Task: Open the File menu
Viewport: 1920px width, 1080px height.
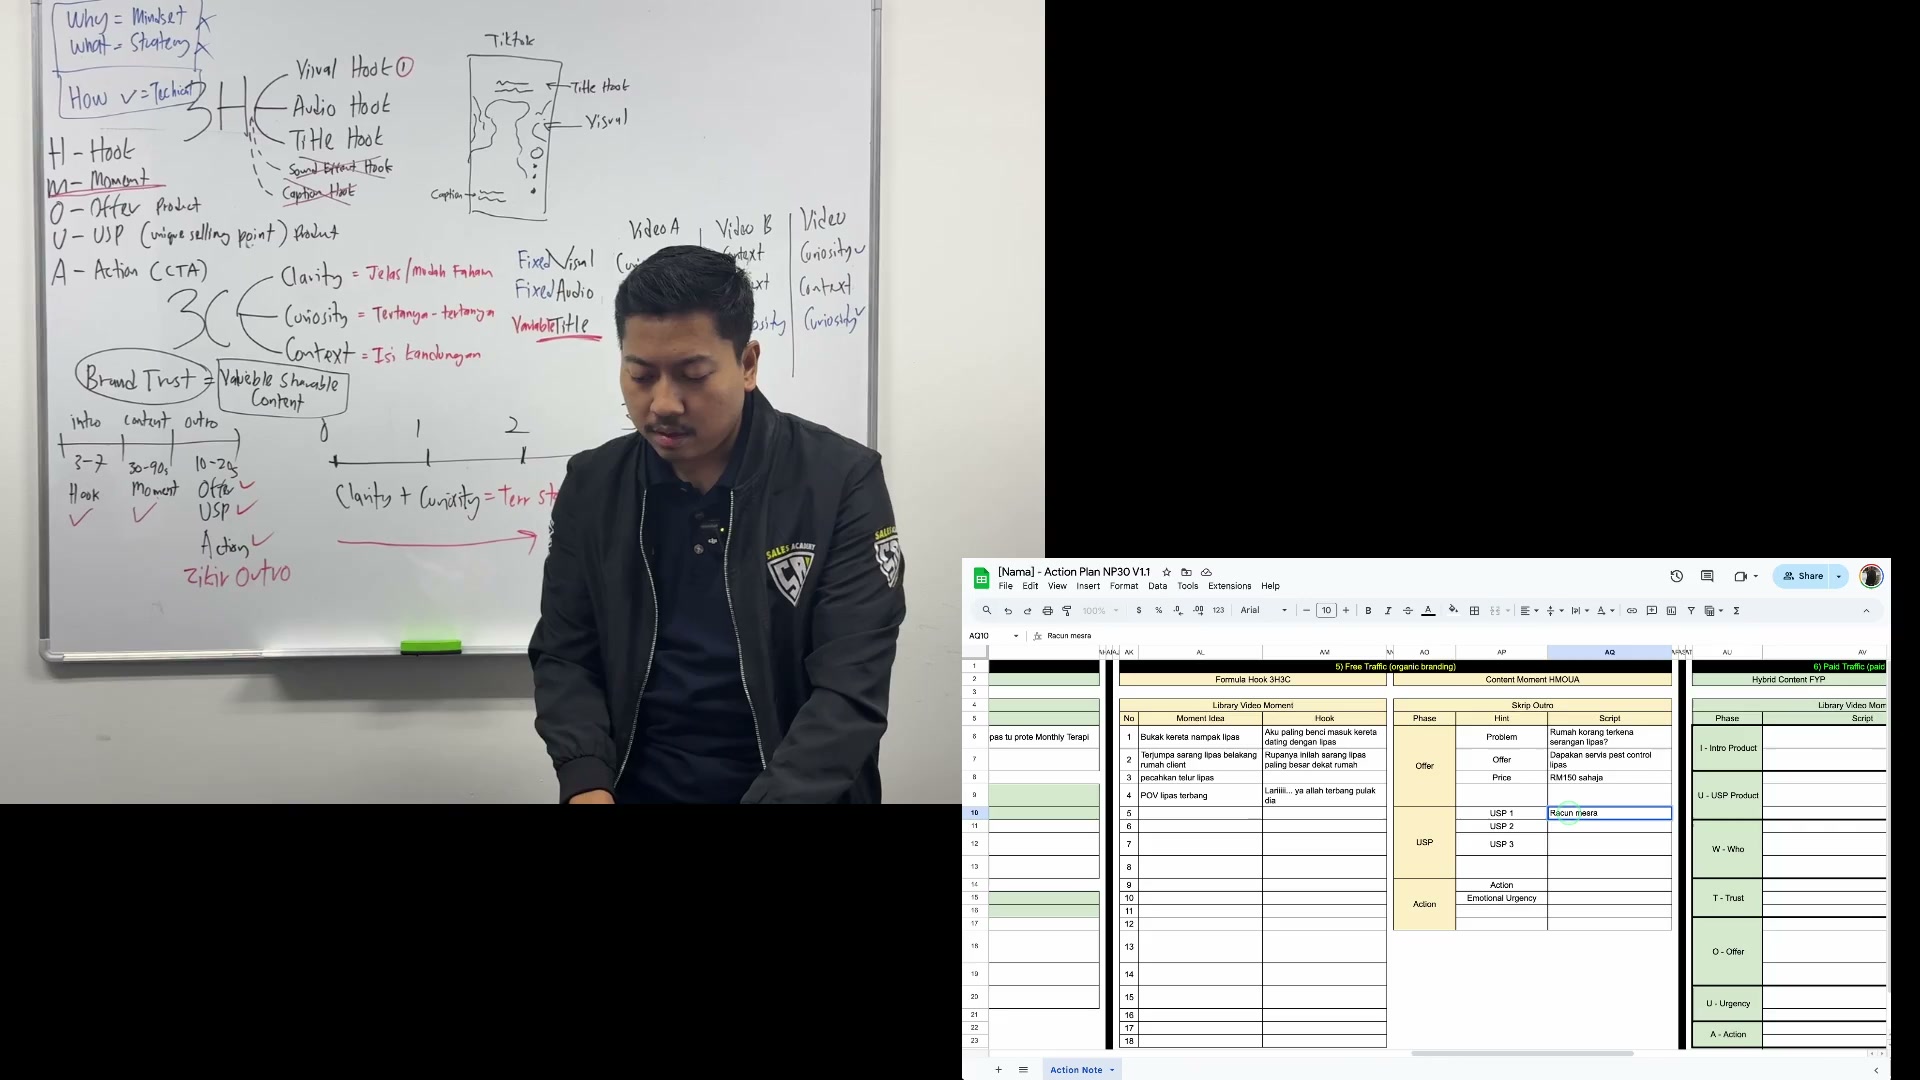Action: (1005, 586)
